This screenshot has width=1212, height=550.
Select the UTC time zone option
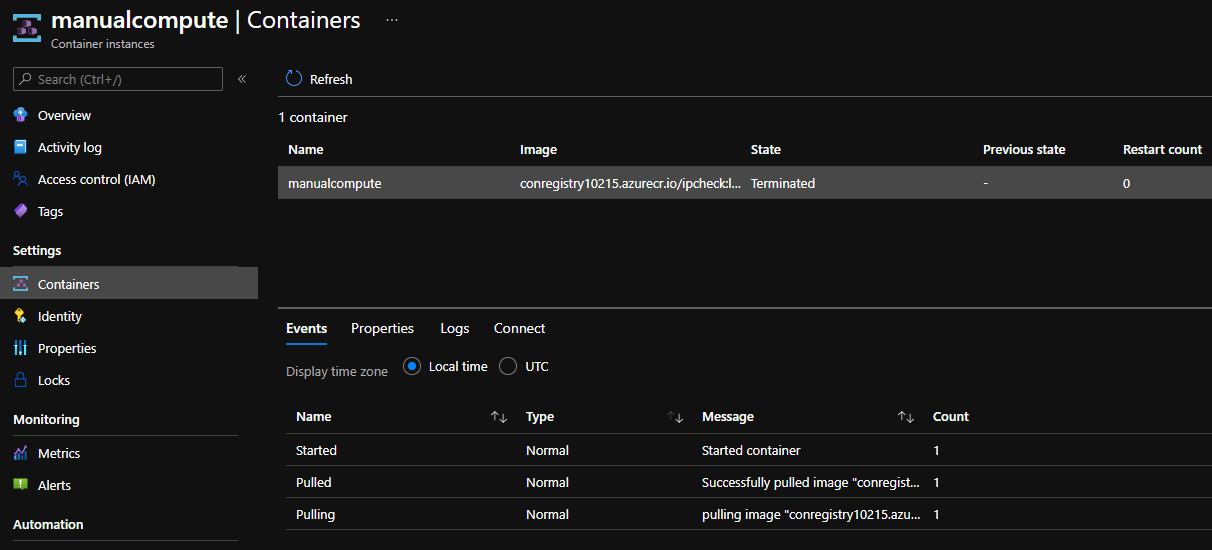(x=508, y=366)
